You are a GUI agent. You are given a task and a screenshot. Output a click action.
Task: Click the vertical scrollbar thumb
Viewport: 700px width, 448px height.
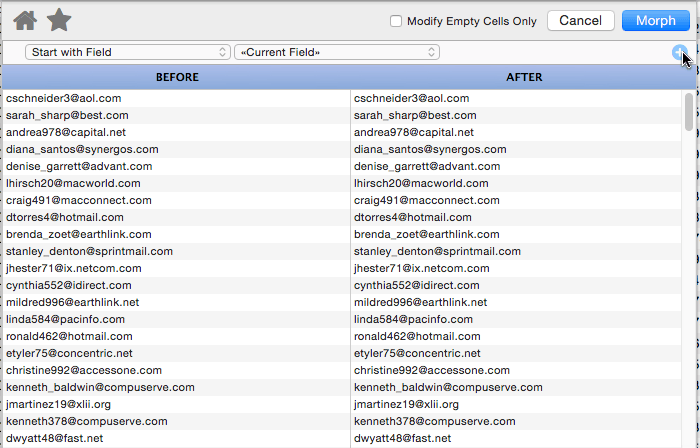(688, 112)
